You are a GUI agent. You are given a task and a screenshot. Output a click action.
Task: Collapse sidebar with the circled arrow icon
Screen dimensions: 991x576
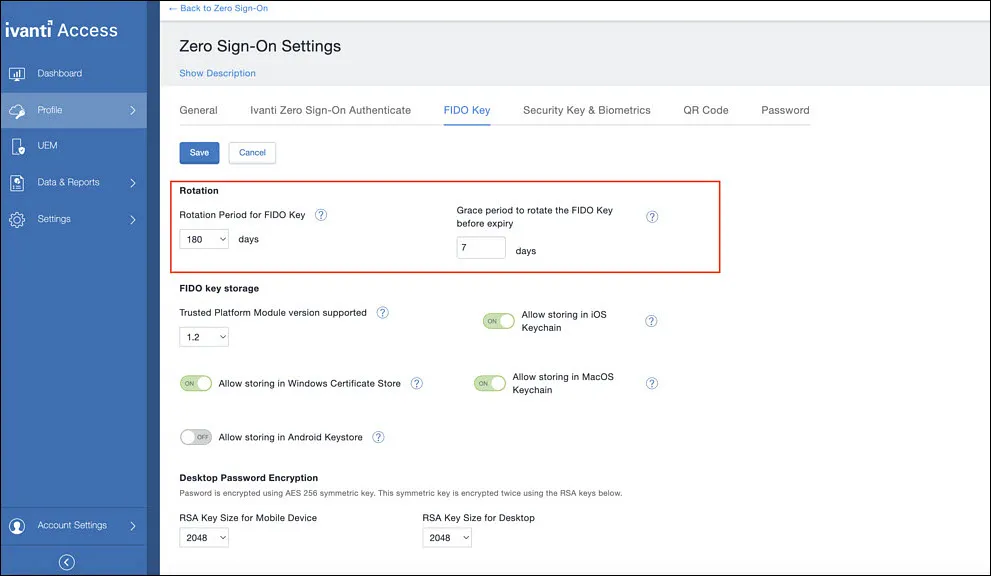coord(66,562)
